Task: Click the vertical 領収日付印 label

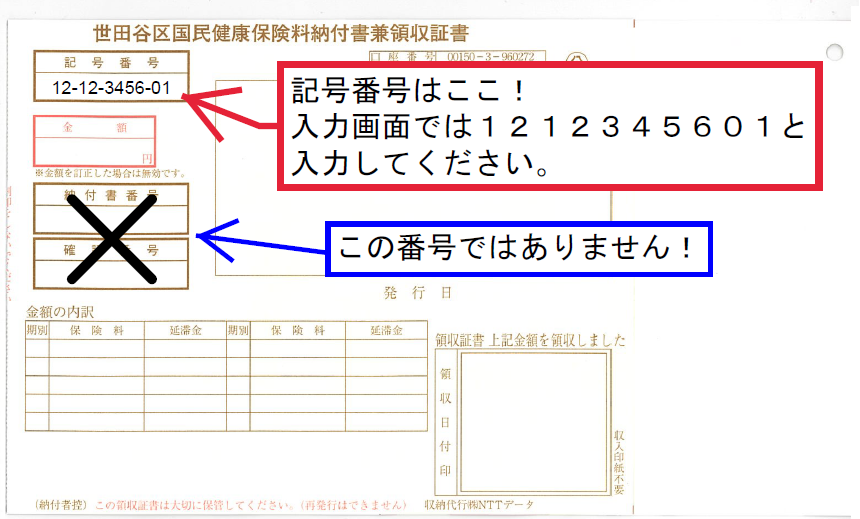Action: (445, 422)
